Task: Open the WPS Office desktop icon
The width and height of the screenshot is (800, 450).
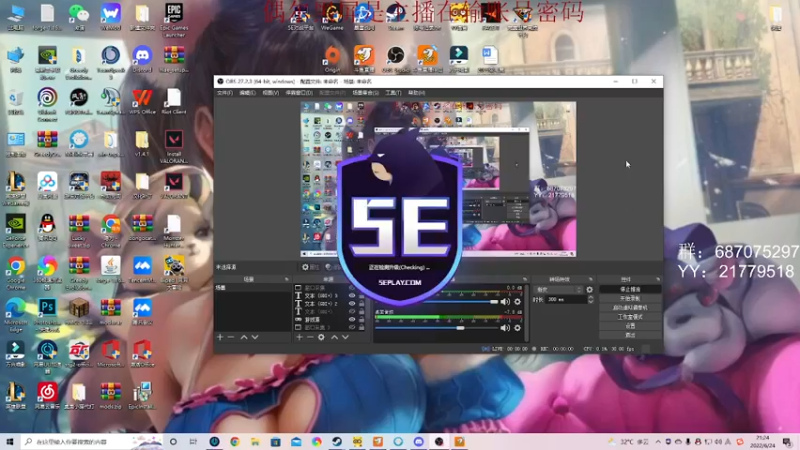Action: click(142, 102)
